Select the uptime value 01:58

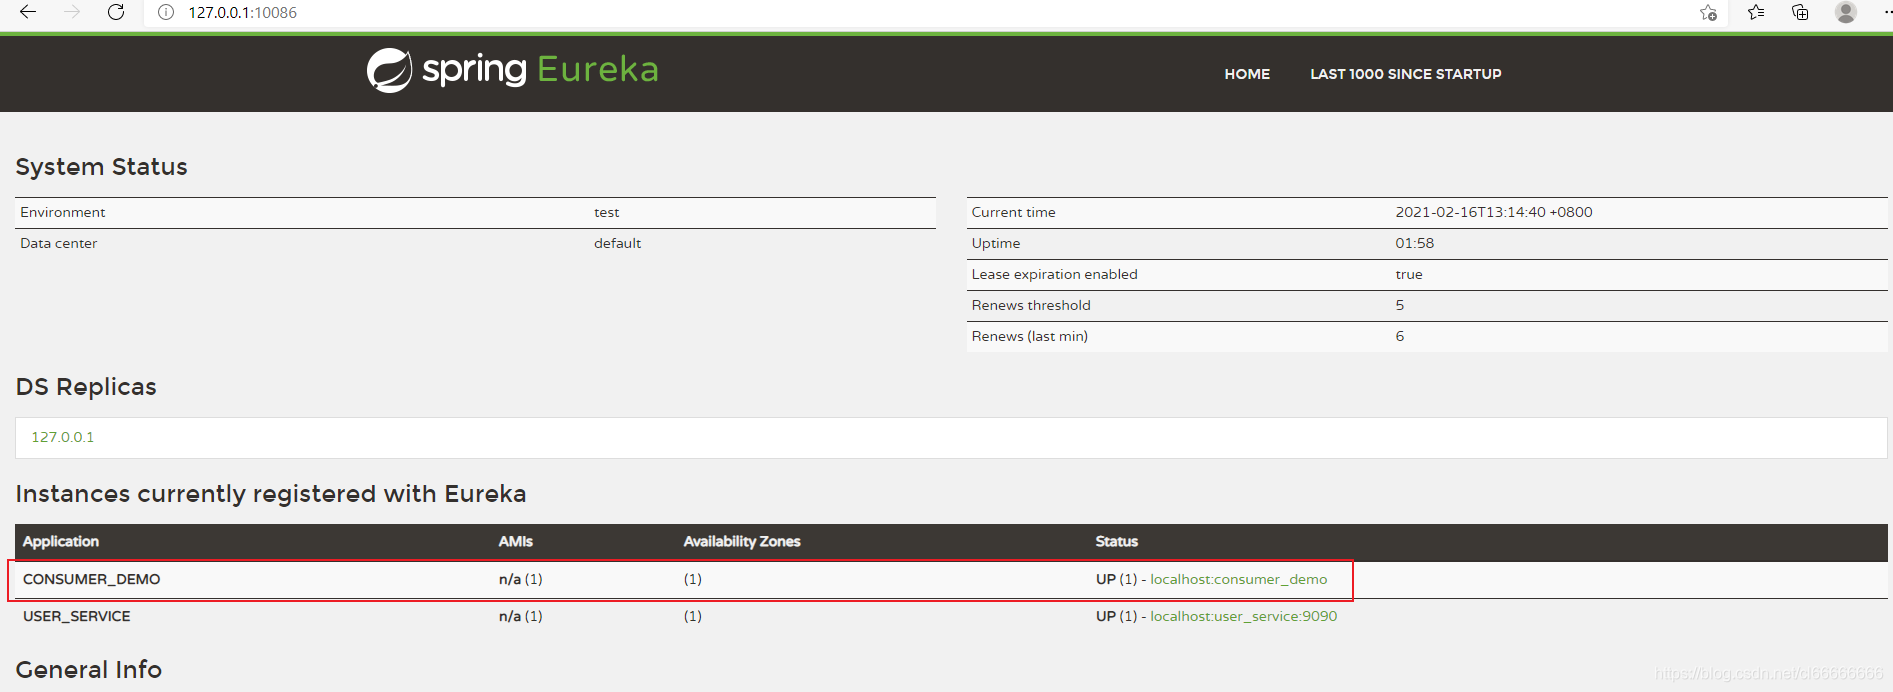pos(1415,243)
